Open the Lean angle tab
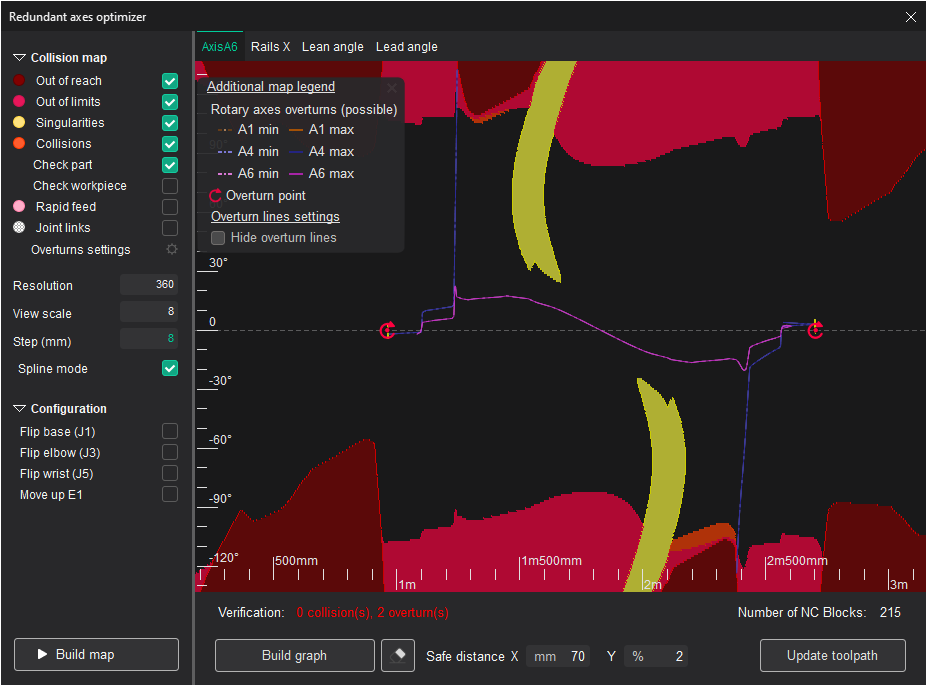This screenshot has height=686, width=927. point(332,47)
